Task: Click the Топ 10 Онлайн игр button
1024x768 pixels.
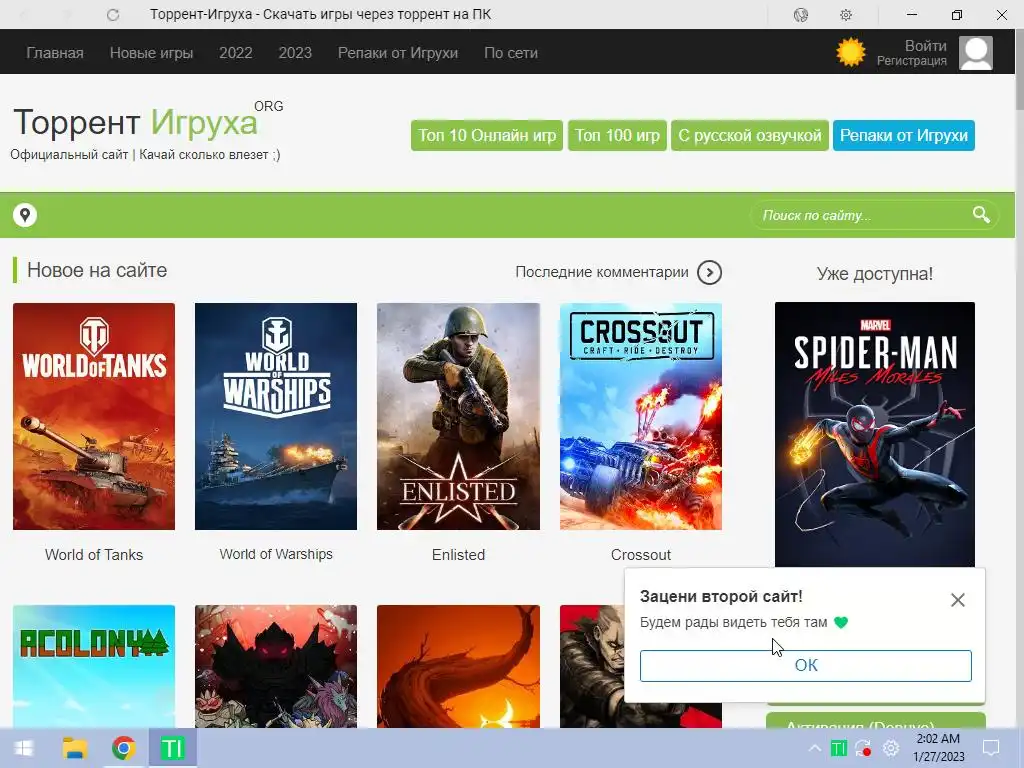Action: (487, 135)
